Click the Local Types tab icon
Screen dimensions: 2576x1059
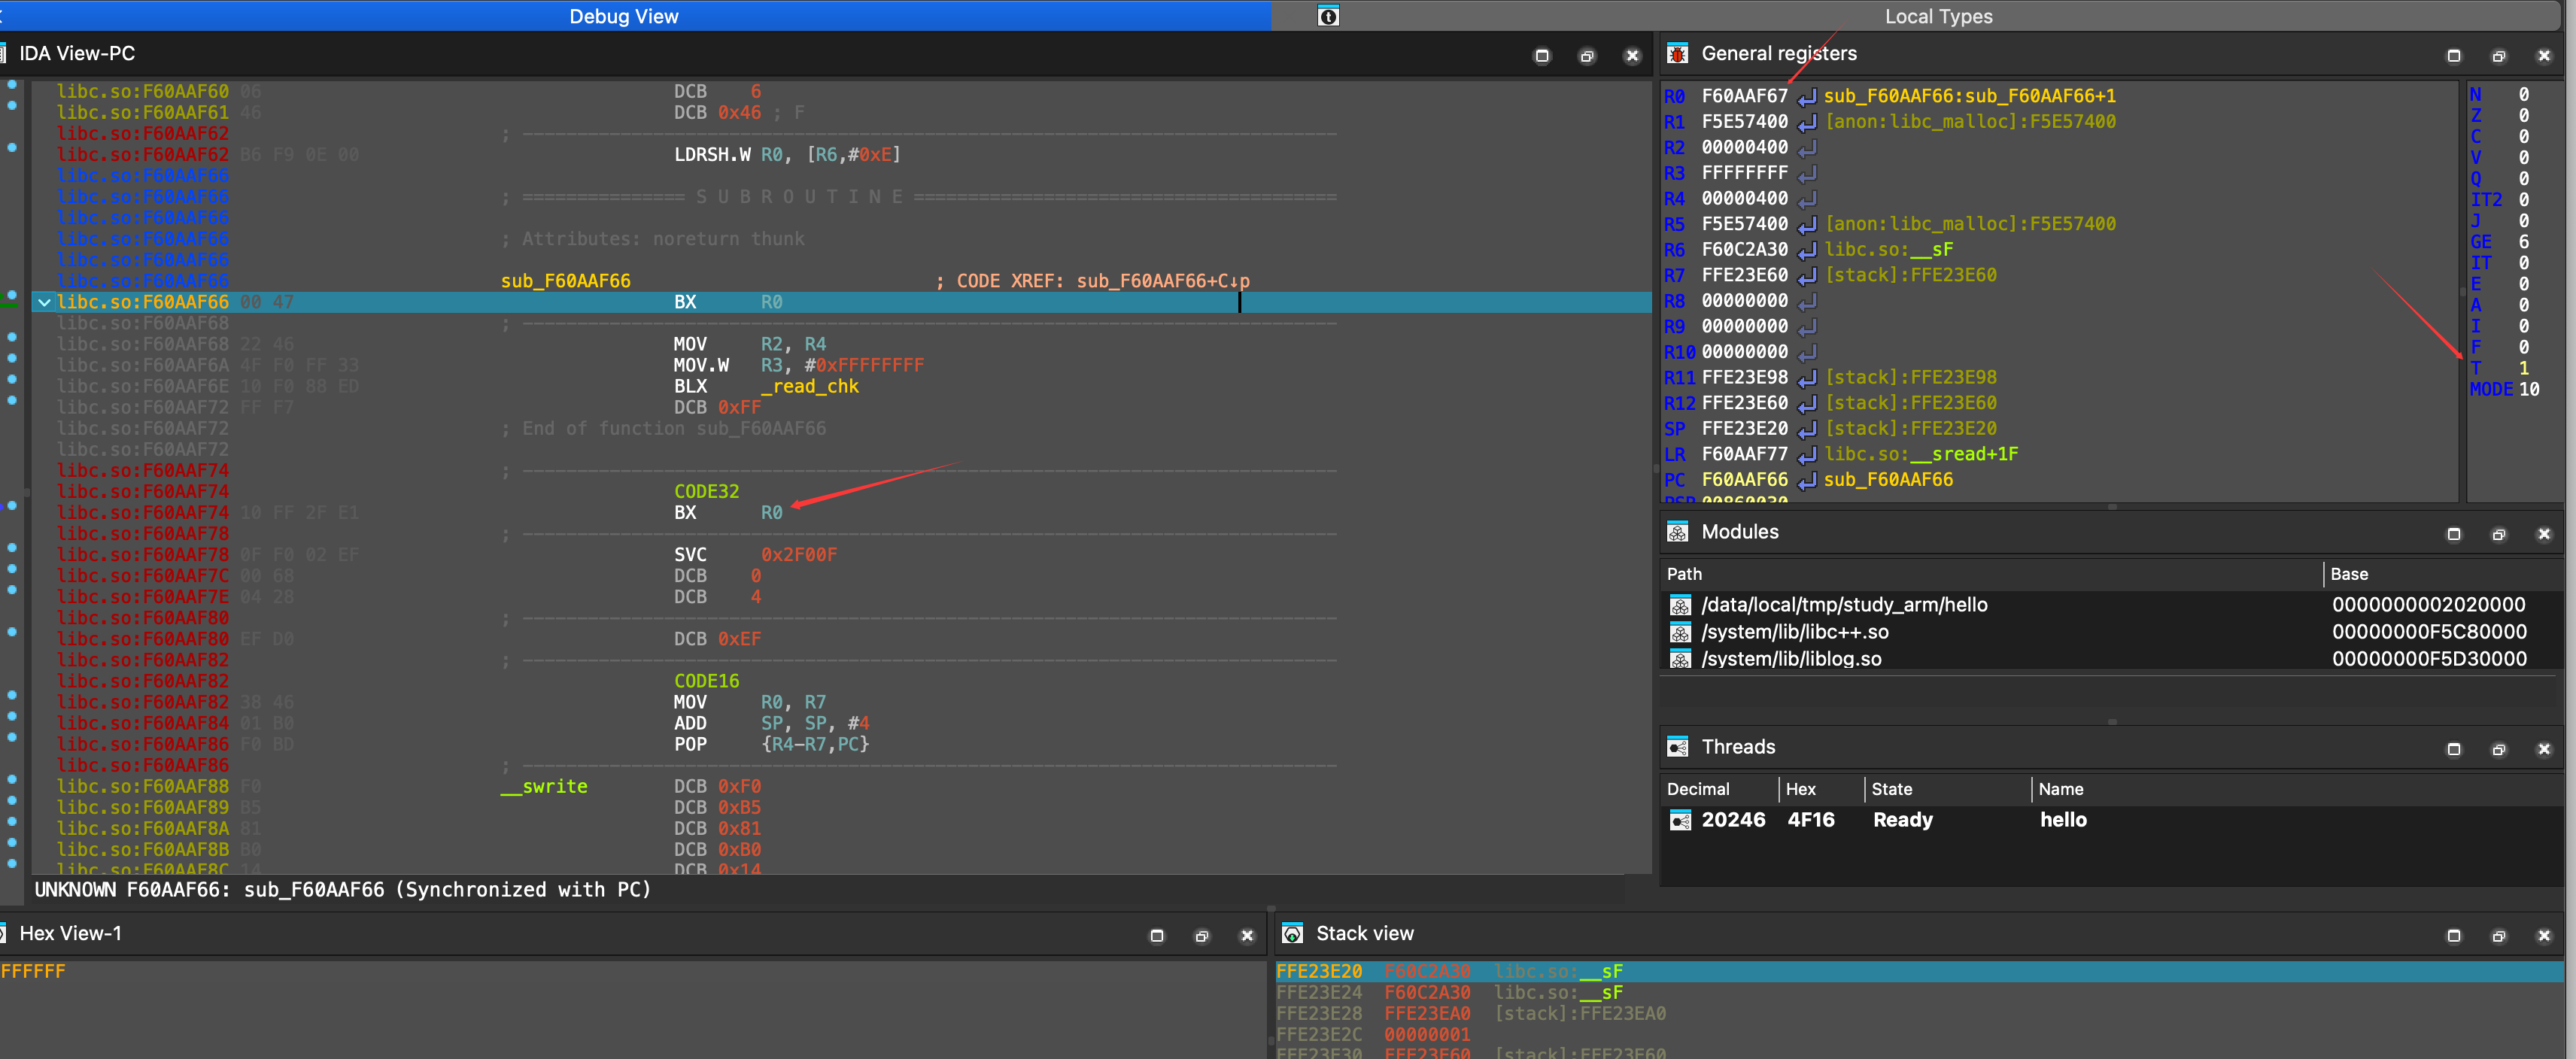click(x=1327, y=16)
